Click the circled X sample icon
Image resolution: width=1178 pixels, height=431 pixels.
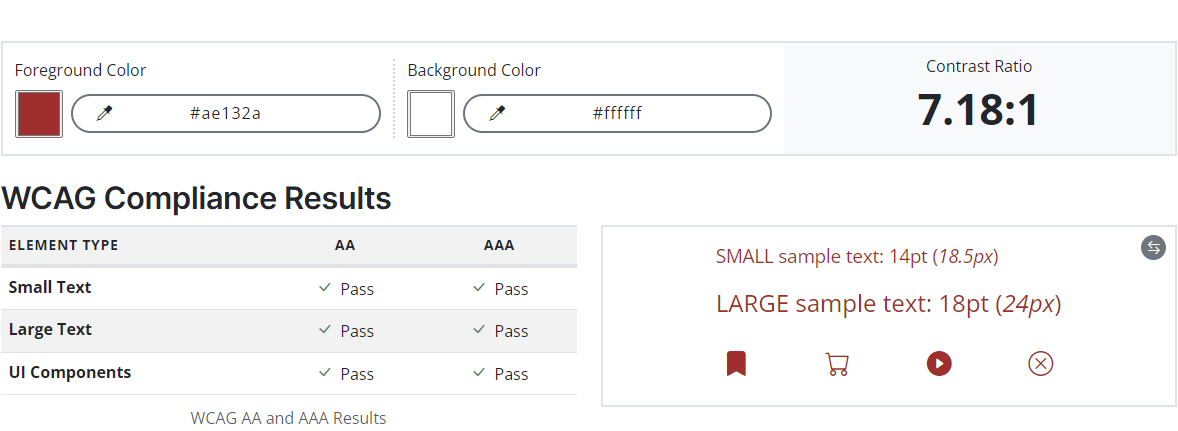tap(1041, 364)
